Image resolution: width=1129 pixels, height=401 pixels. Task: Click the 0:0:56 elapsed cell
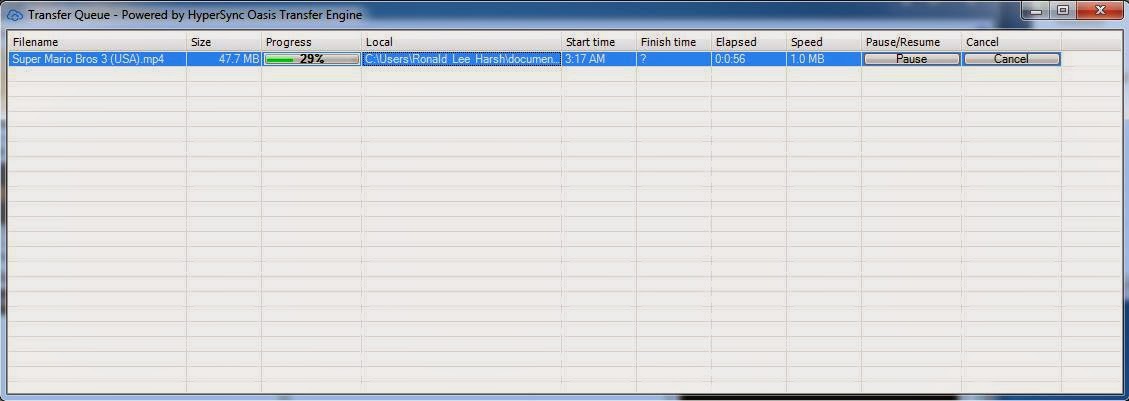pos(749,59)
